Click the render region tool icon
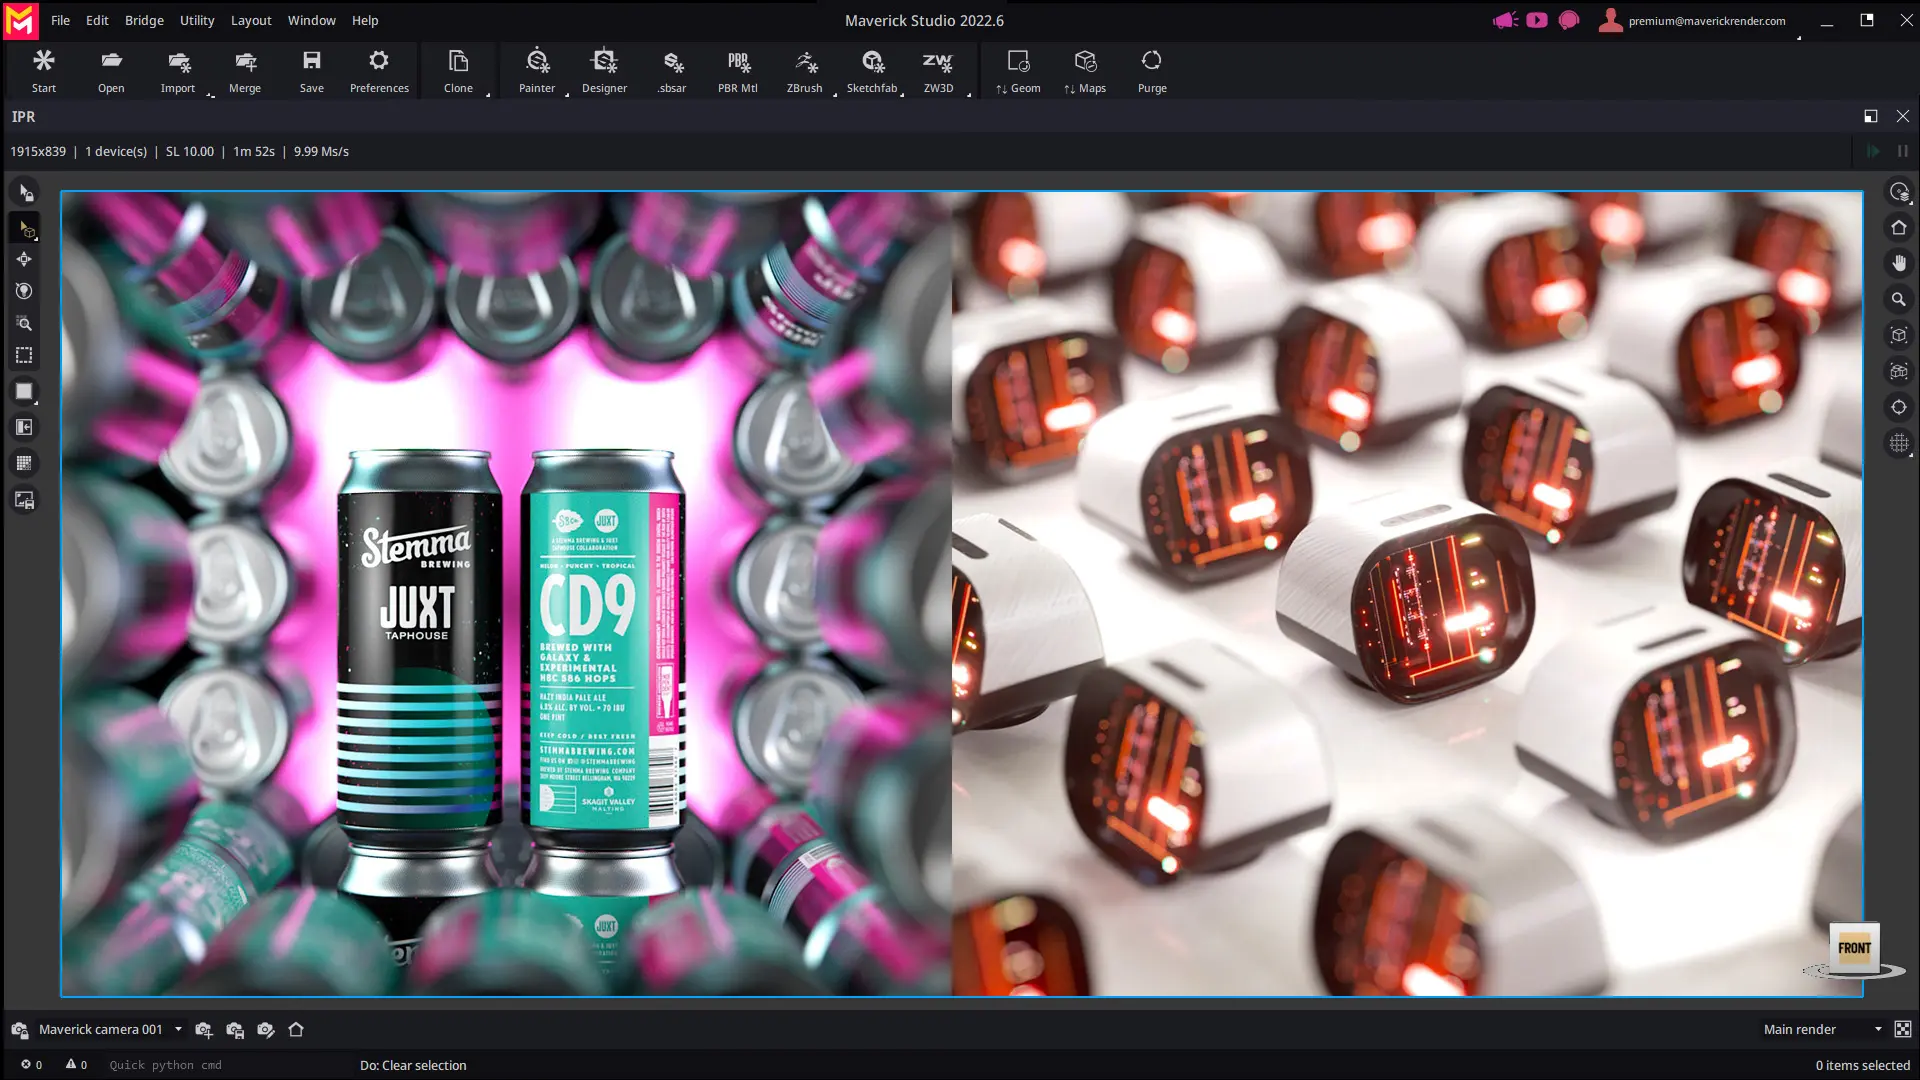1920x1080 pixels. (24, 355)
